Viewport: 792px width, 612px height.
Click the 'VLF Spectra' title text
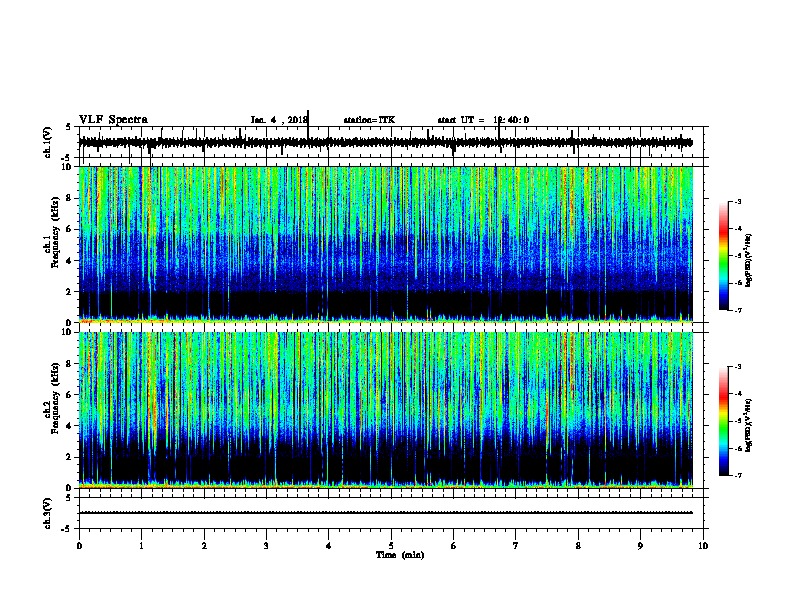tap(113, 120)
